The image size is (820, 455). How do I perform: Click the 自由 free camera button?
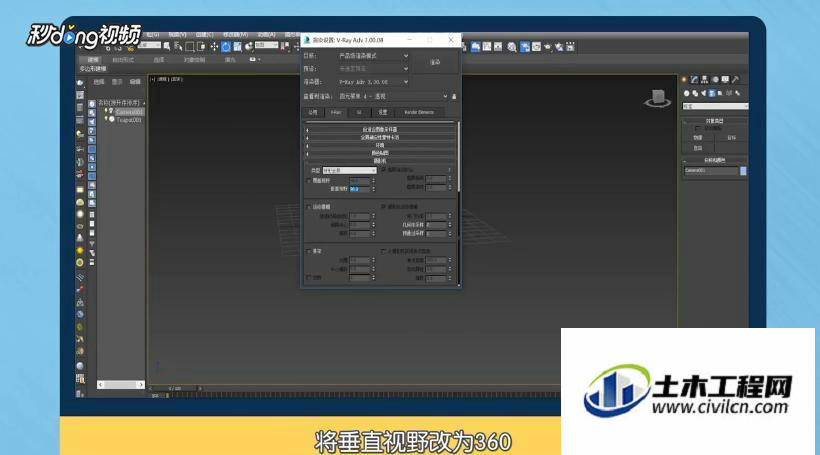pyautogui.click(x=698, y=148)
